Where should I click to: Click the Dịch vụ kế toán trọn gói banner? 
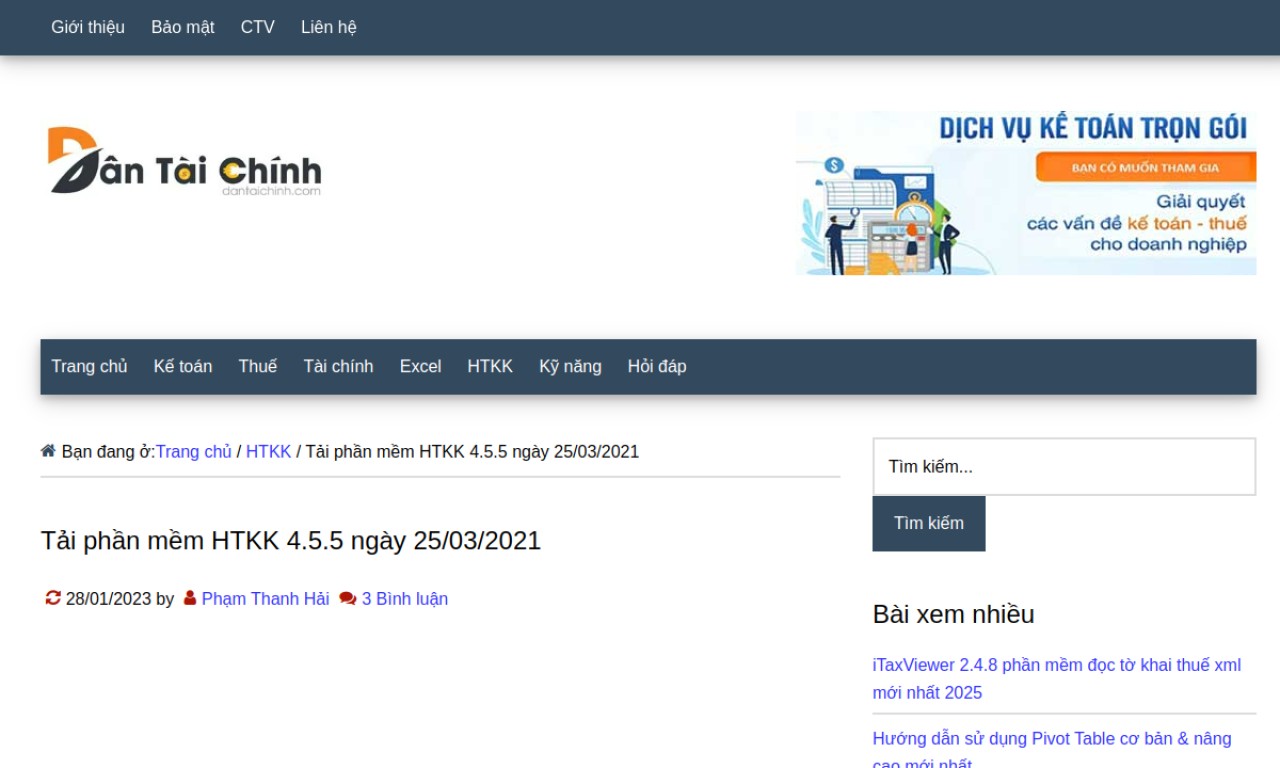point(1026,193)
